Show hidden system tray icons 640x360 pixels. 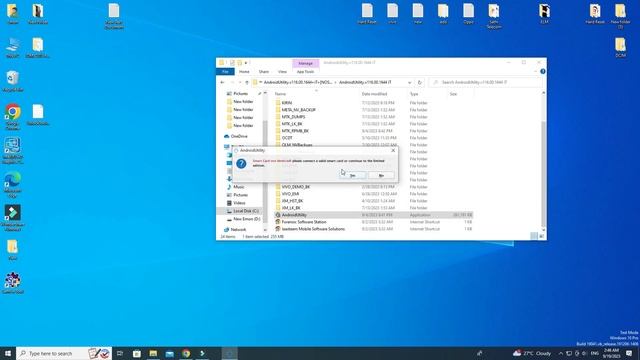(x=561, y=353)
